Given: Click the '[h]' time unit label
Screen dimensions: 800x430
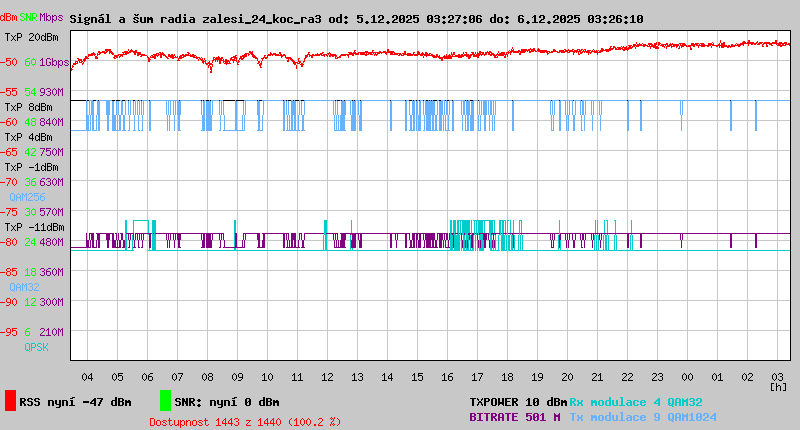Looking at the screenshot, I should 778,386.
